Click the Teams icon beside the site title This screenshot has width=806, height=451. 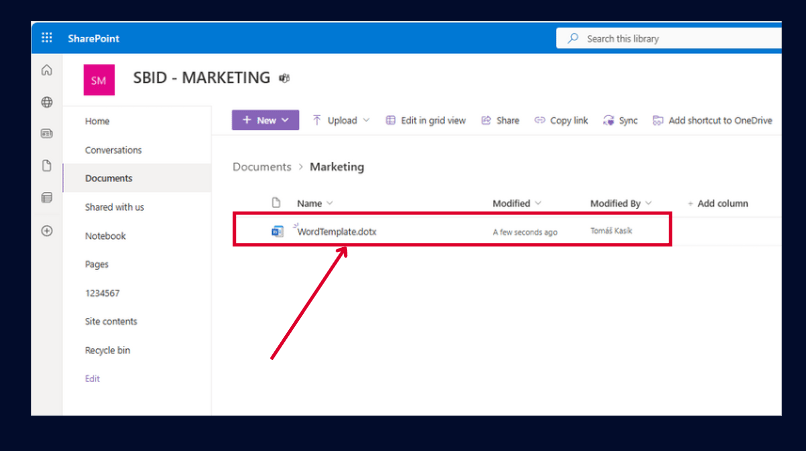(284, 78)
